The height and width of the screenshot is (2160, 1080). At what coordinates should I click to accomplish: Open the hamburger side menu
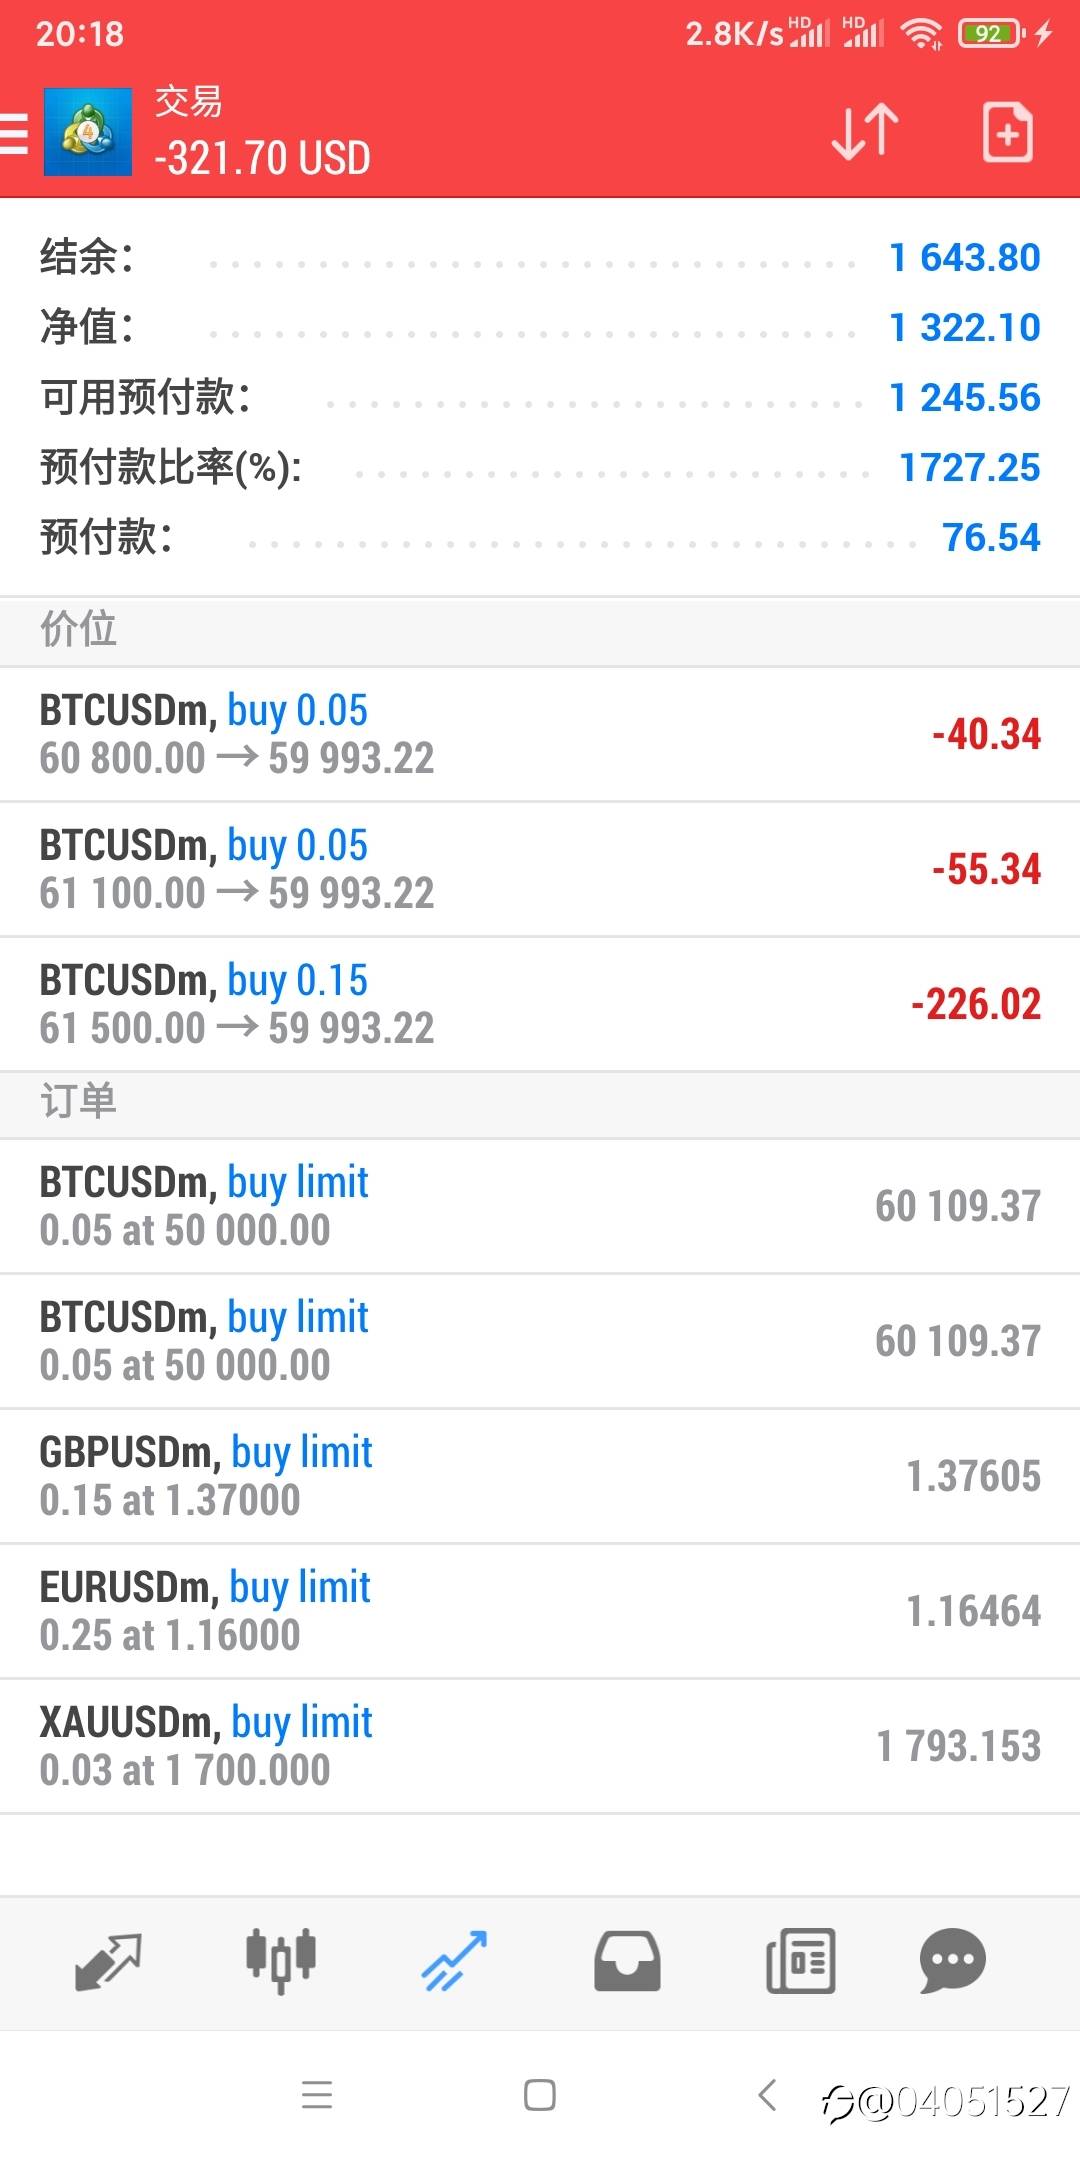tap(14, 133)
